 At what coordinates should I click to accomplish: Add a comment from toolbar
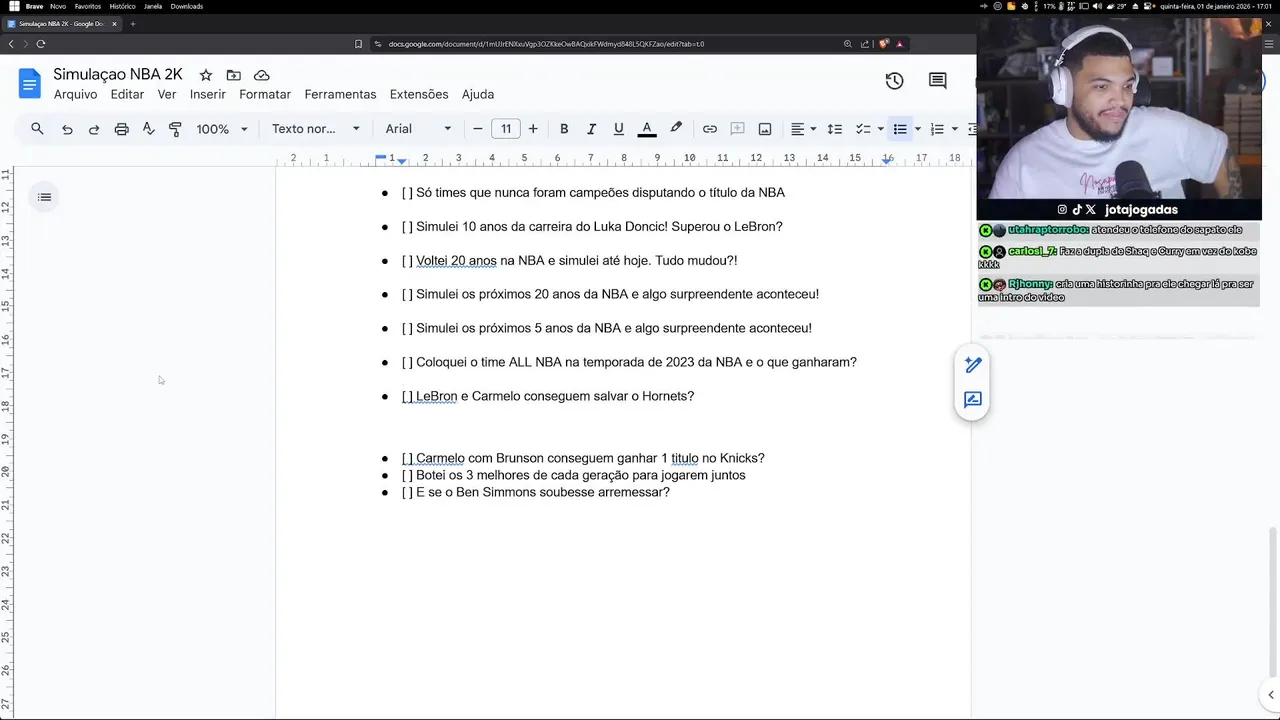[x=737, y=129]
